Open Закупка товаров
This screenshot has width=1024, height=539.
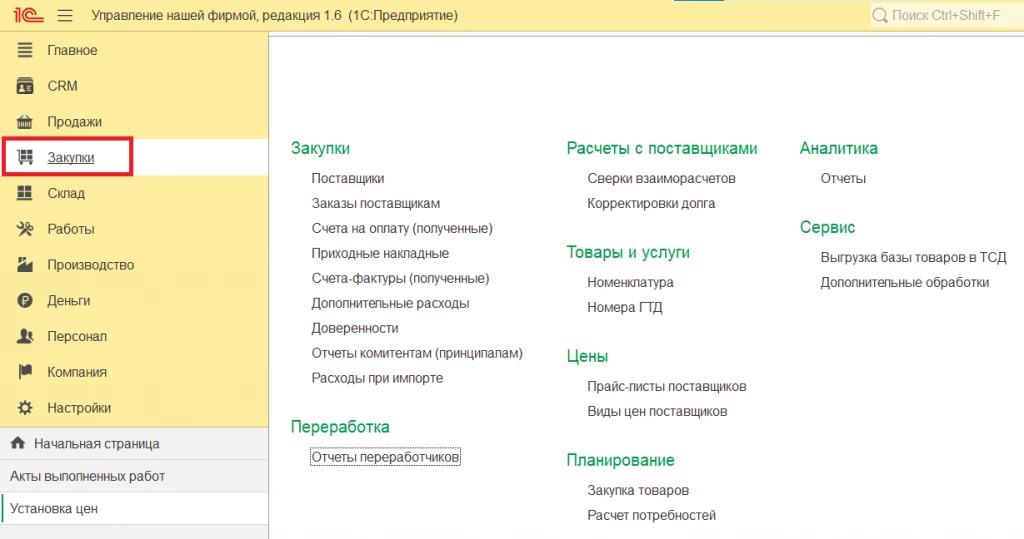[x=638, y=490]
